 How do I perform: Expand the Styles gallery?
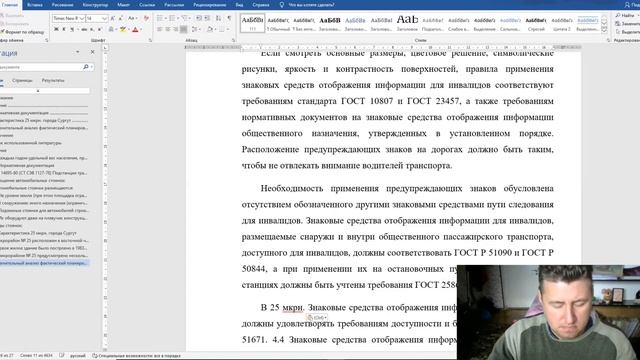point(604,31)
